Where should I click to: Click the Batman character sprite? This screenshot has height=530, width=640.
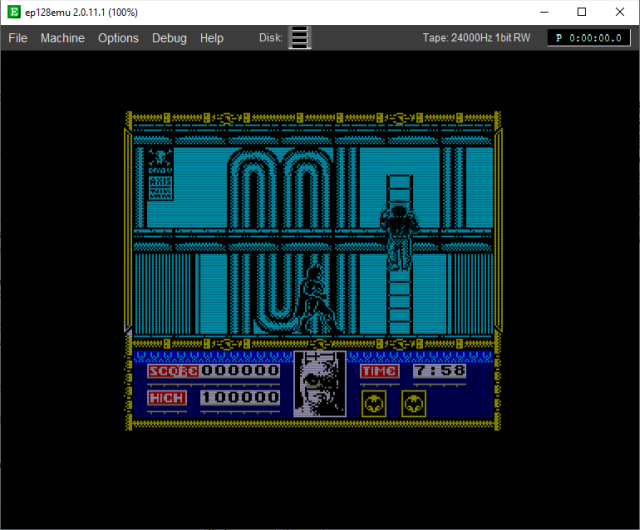coord(317,299)
